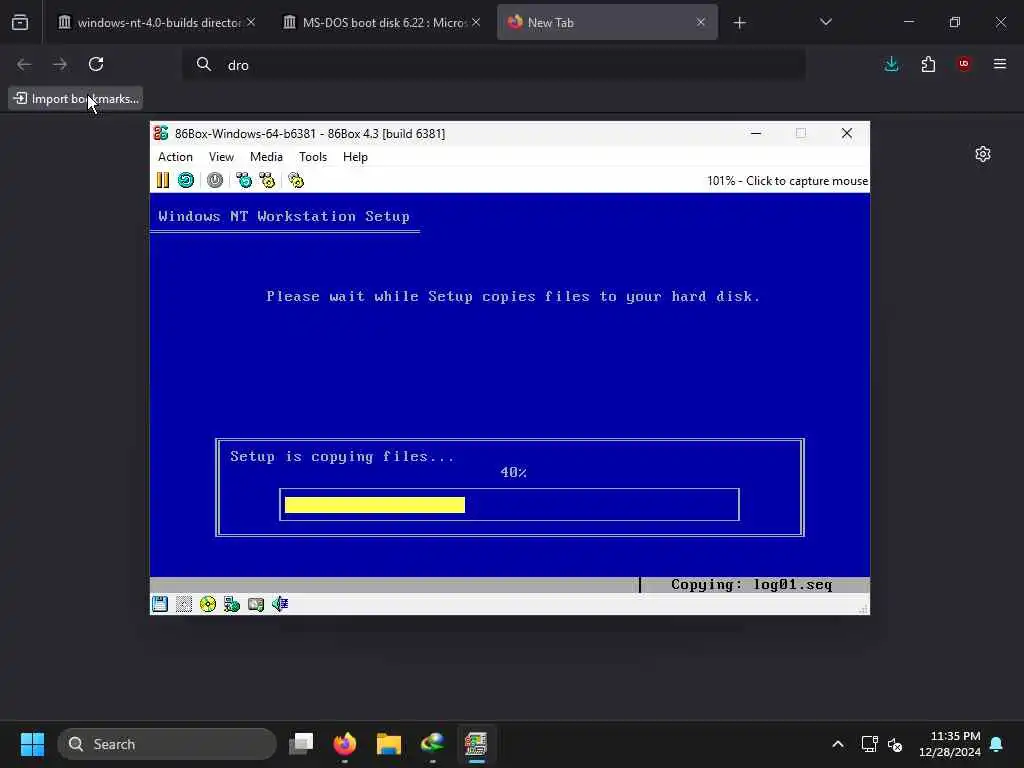Open the 86Box Media menu

[x=266, y=157]
